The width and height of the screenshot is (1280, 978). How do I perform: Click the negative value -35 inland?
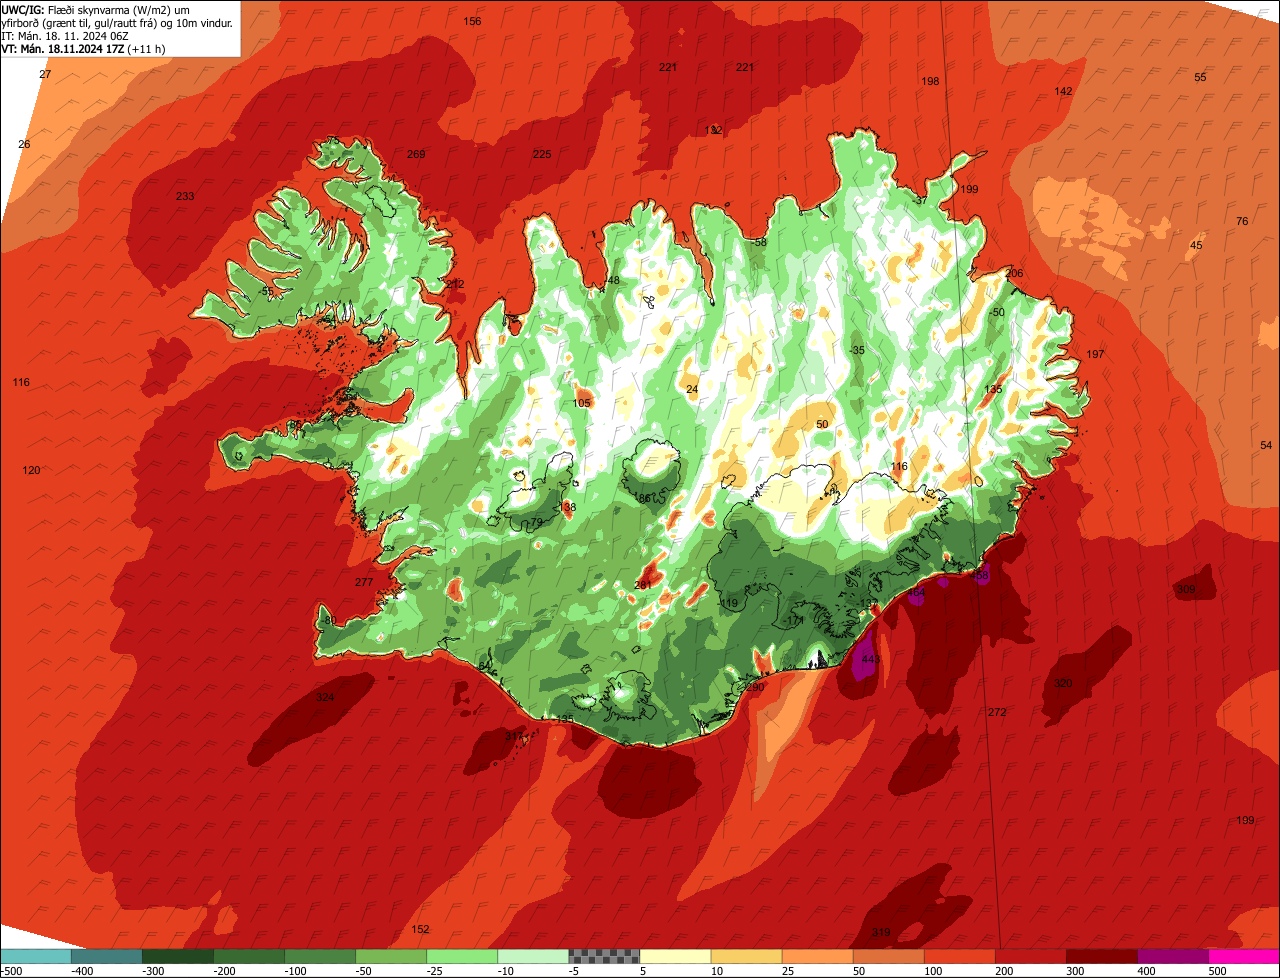click(856, 351)
